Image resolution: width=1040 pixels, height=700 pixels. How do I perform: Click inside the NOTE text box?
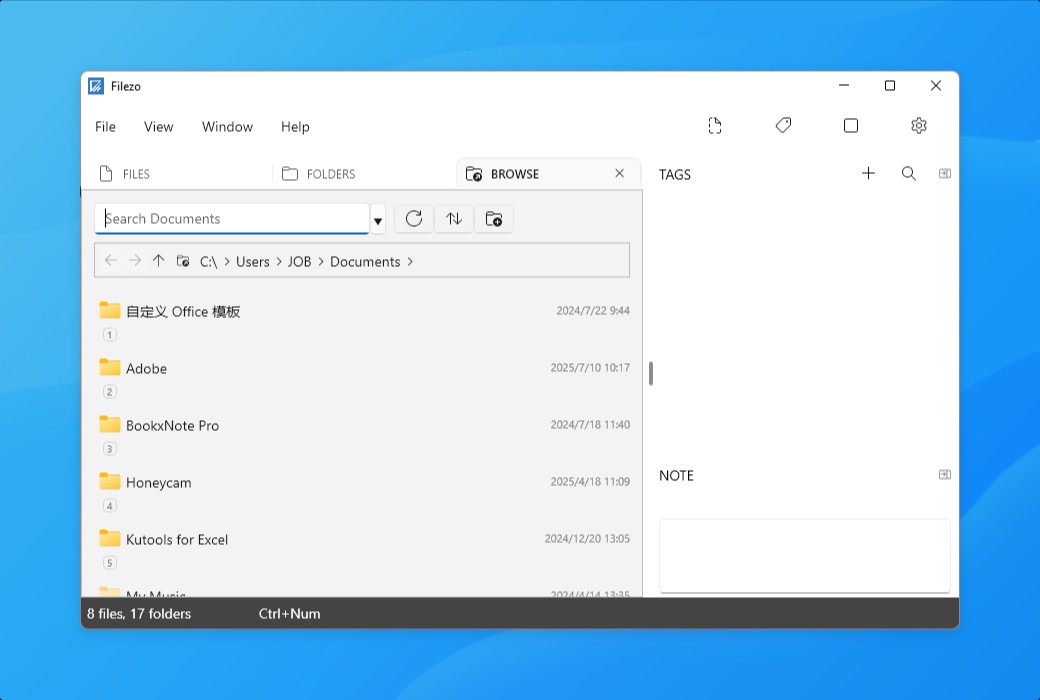pyautogui.click(x=805, y=555)
